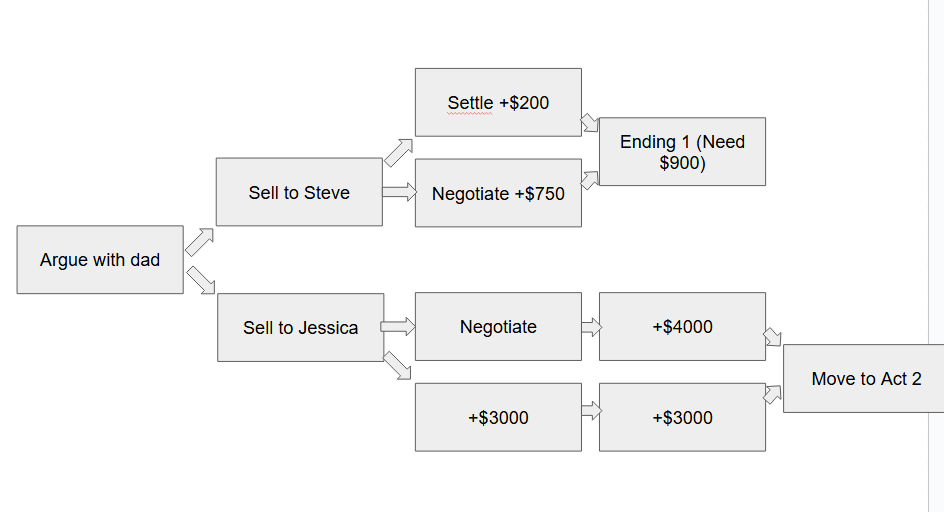The width and height of the screenshot is (944, 512).
Task: Click the arrow from +$4000 to Move to Act 2
Action: tap(773, 336)
